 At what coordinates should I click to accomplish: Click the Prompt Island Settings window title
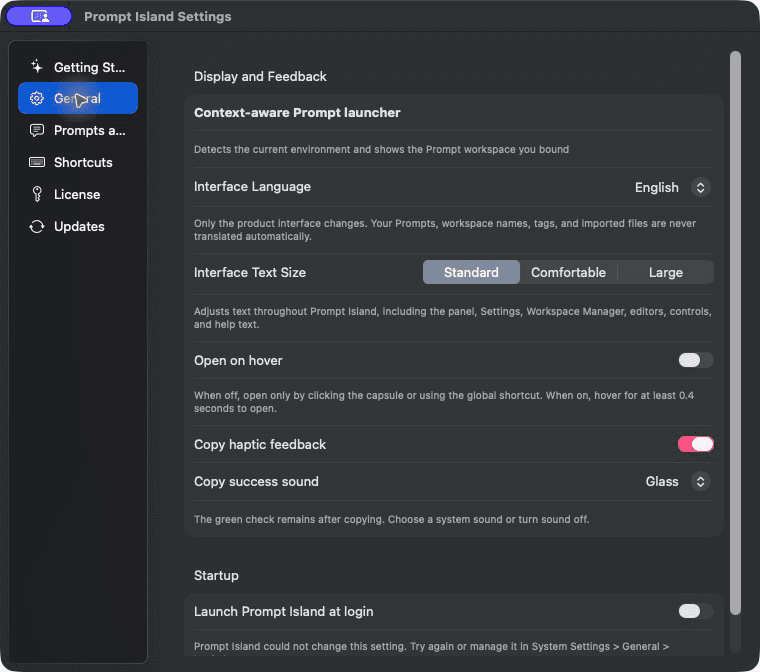click(x=158, y=16)
